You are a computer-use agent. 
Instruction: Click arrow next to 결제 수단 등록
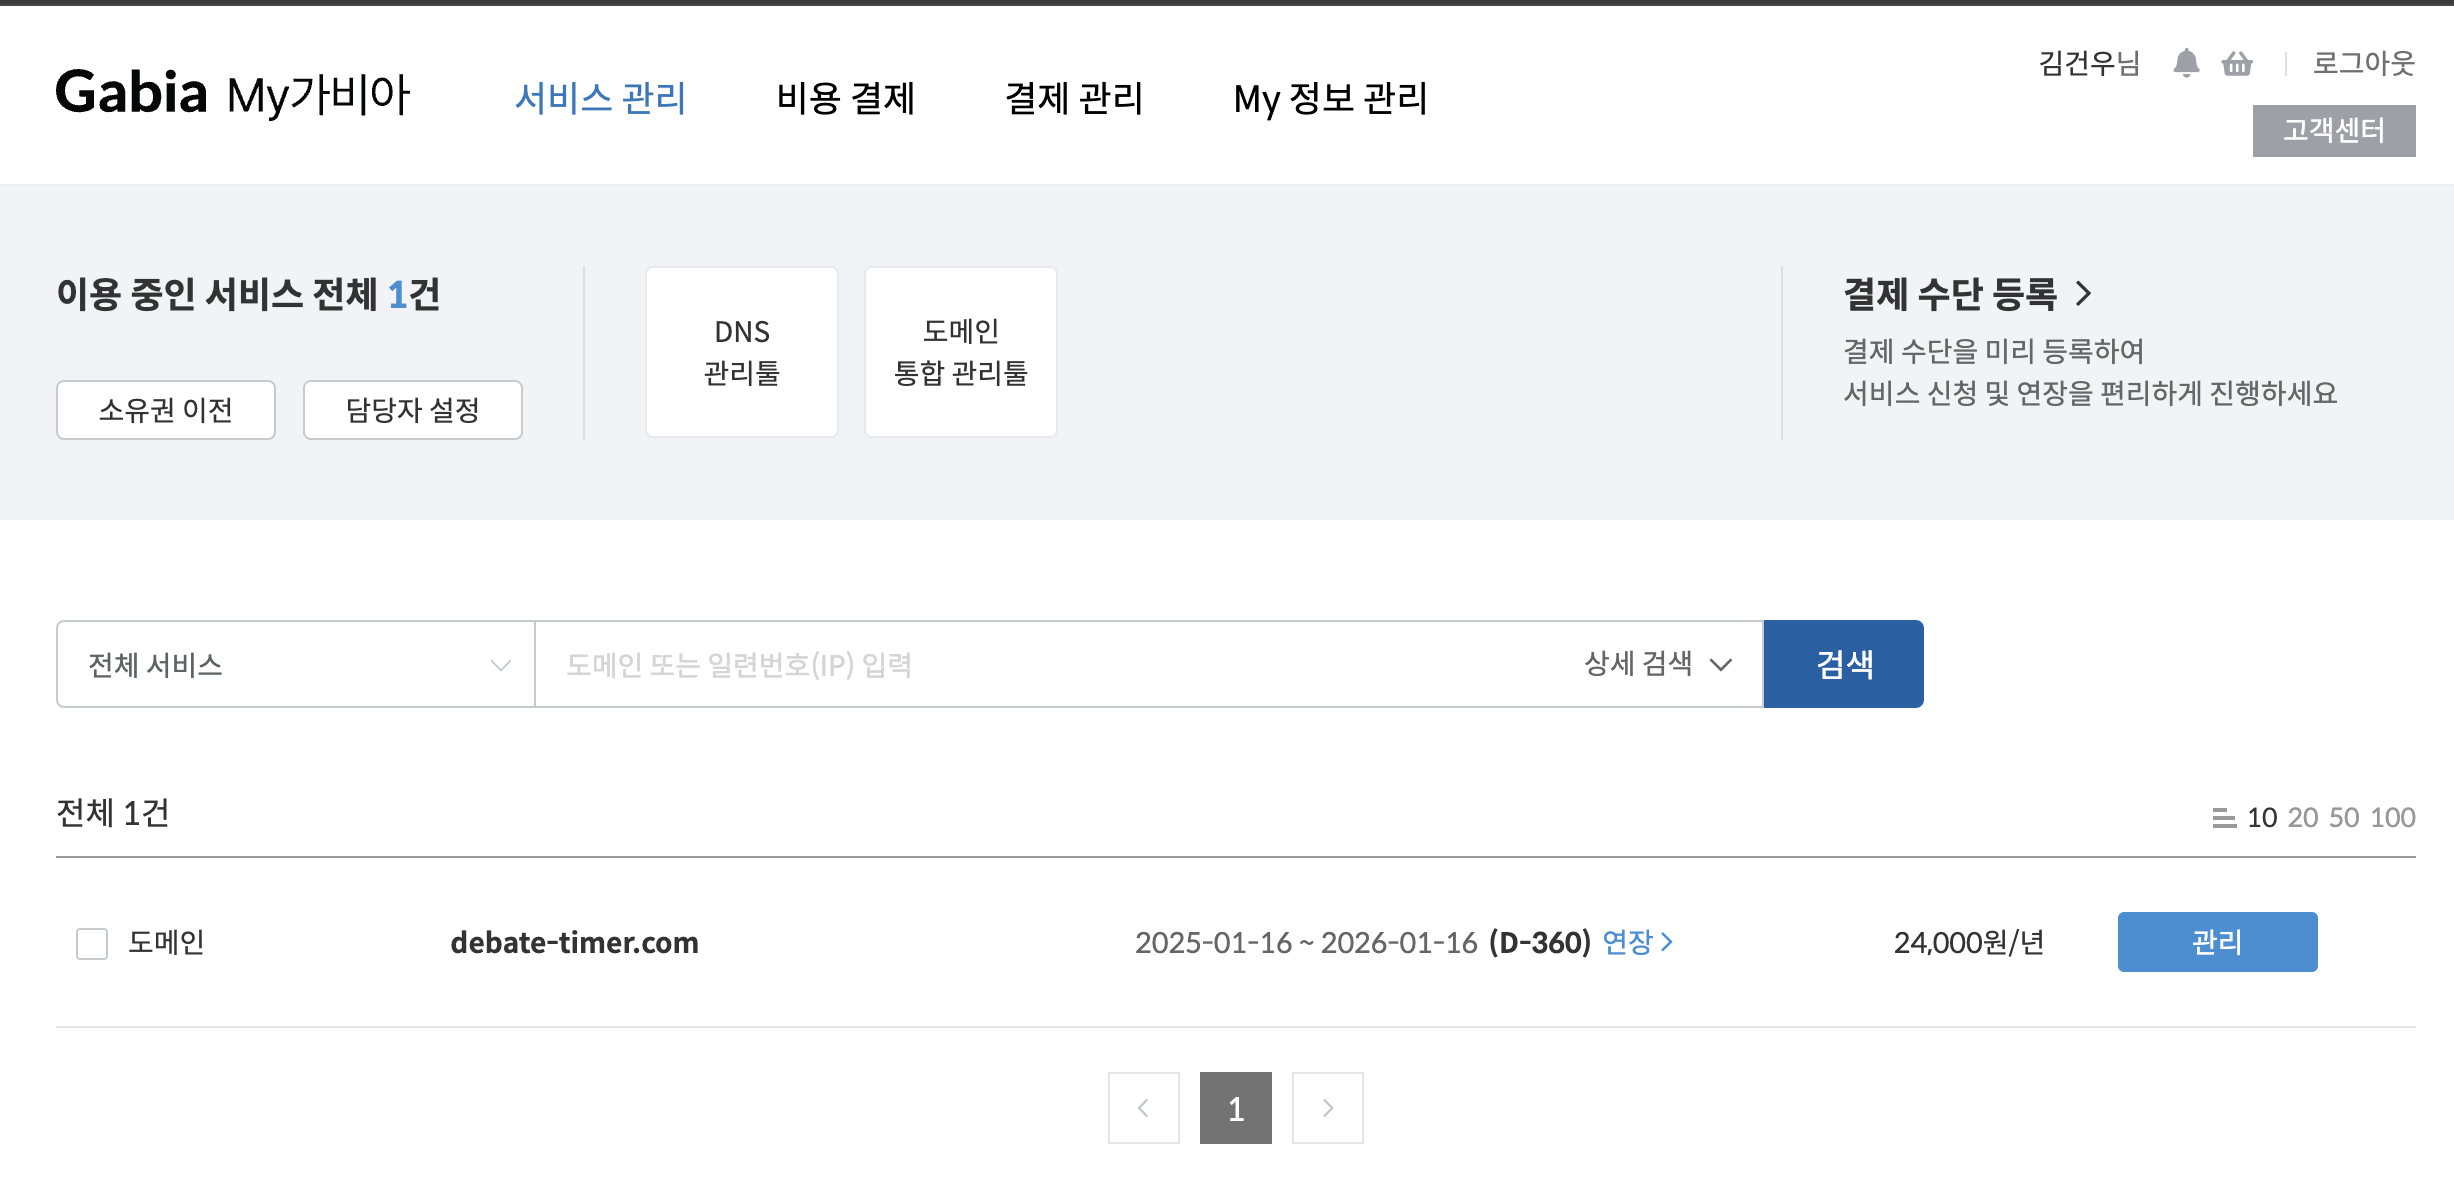[x=2084, y=294]
